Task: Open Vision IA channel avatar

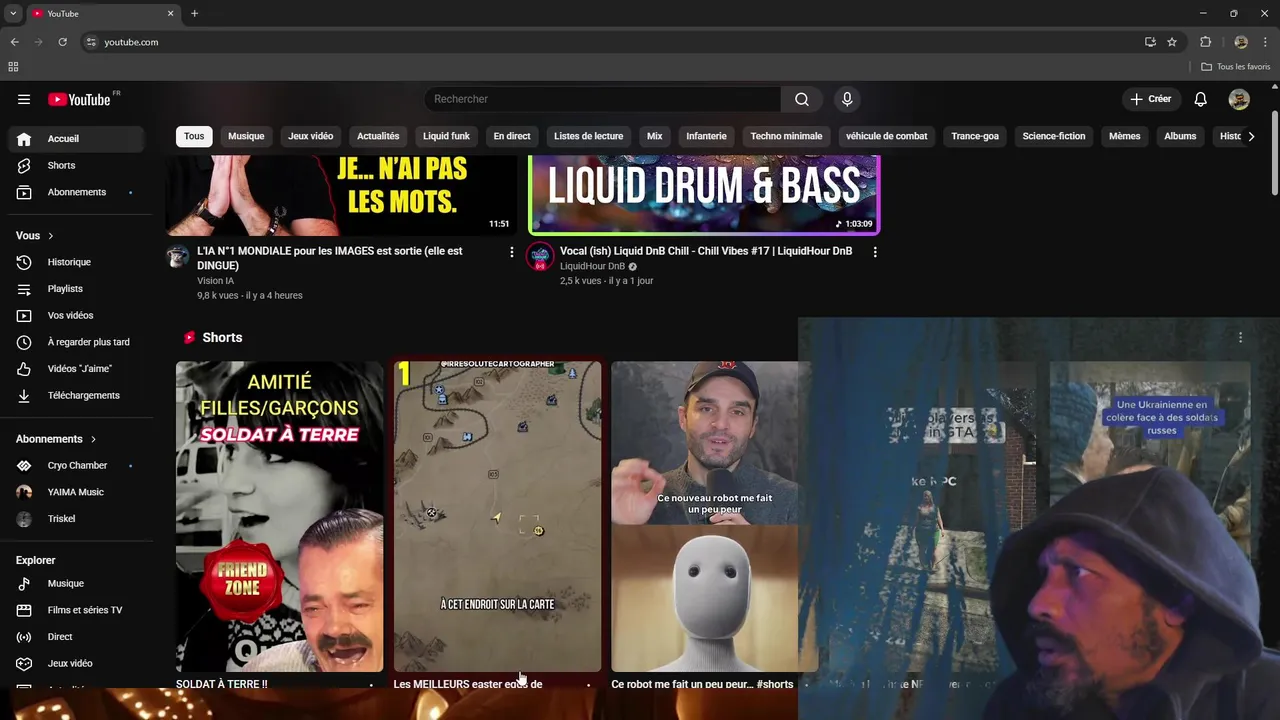Action: click(178, 256)
